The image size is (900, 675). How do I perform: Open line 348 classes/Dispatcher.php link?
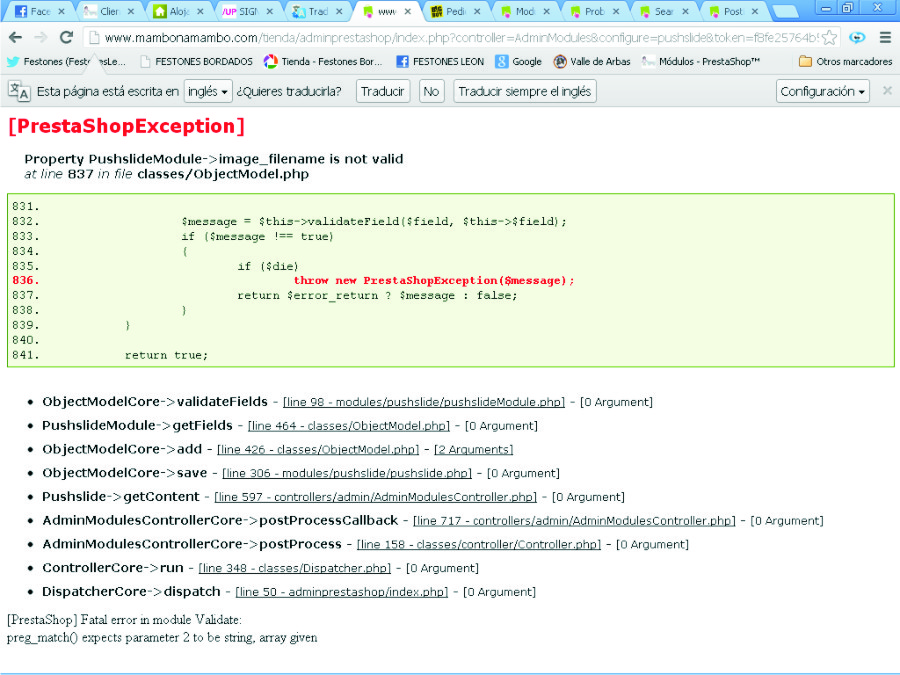pyautogui.click(x=294, y=568)
